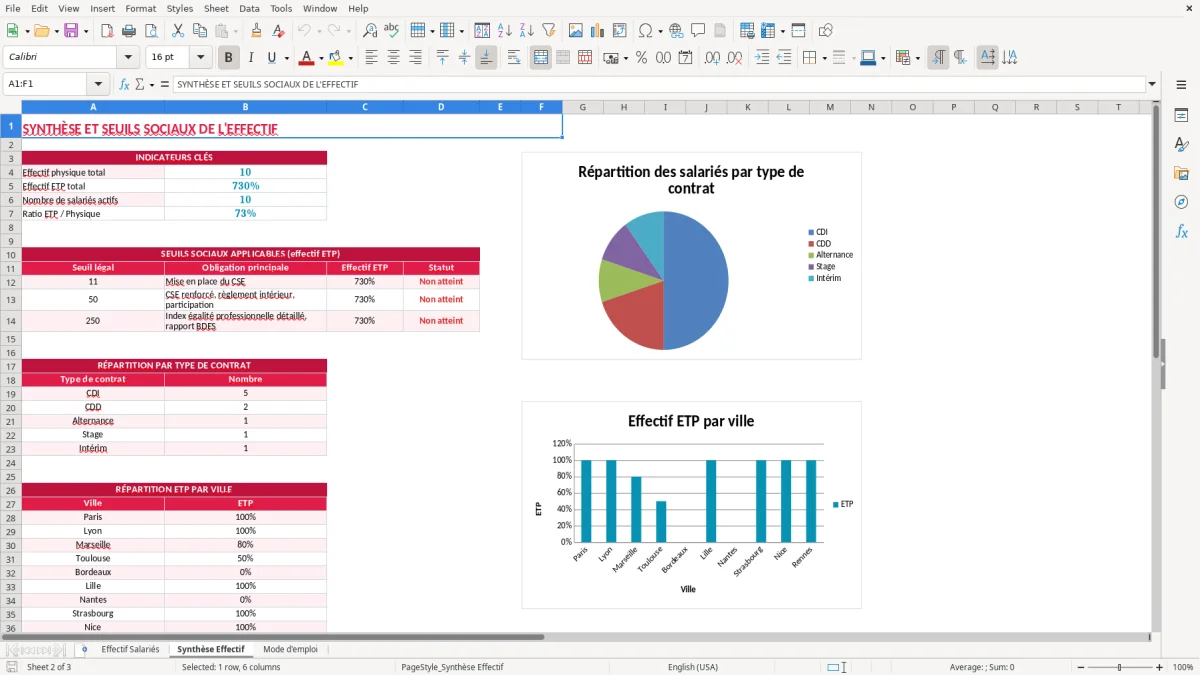Apply the red font color swatch

tap(306, 58)
